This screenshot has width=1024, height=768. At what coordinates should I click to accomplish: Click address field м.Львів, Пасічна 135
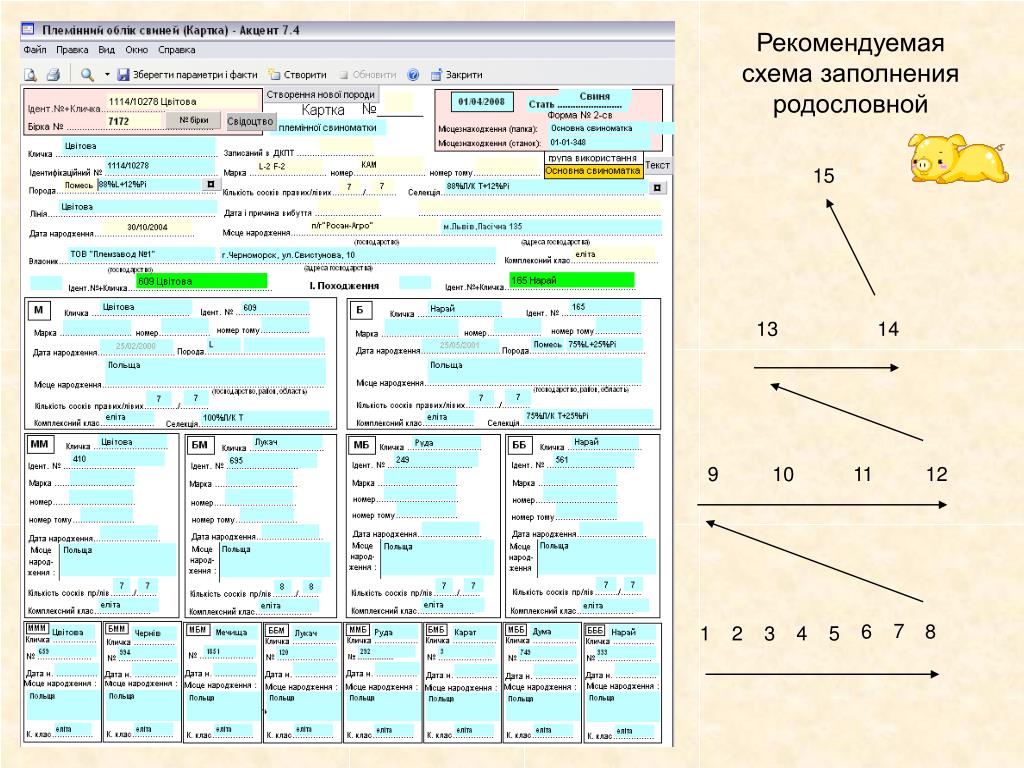[552, 227]
